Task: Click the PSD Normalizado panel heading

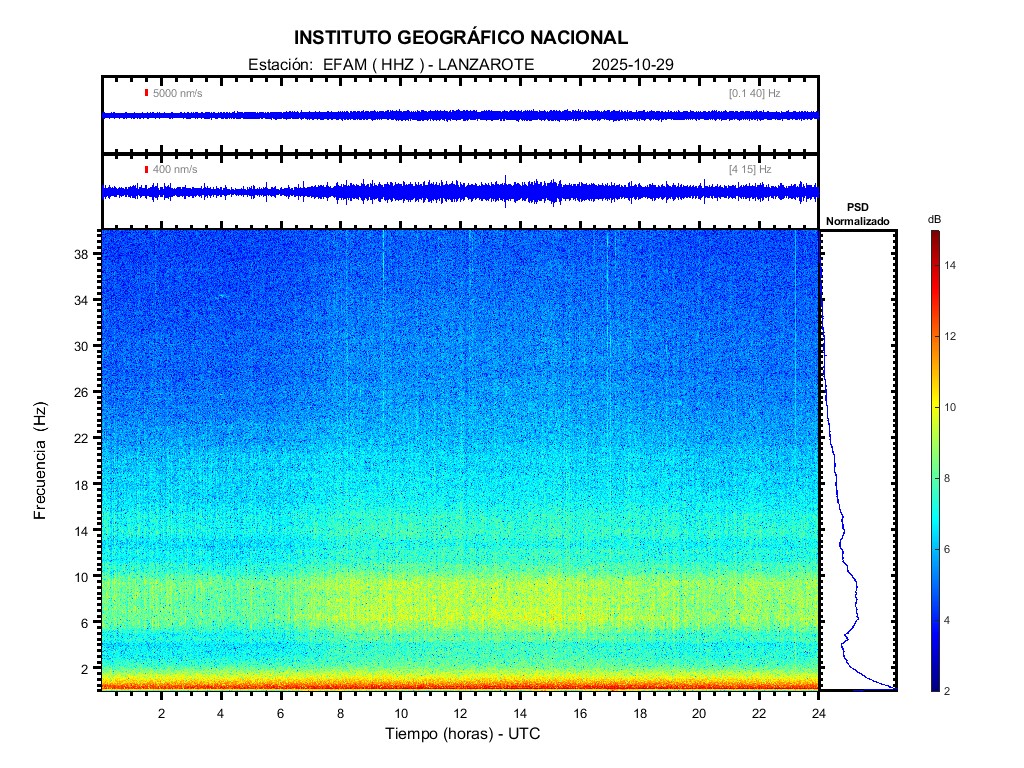Action: pos(857,213)
